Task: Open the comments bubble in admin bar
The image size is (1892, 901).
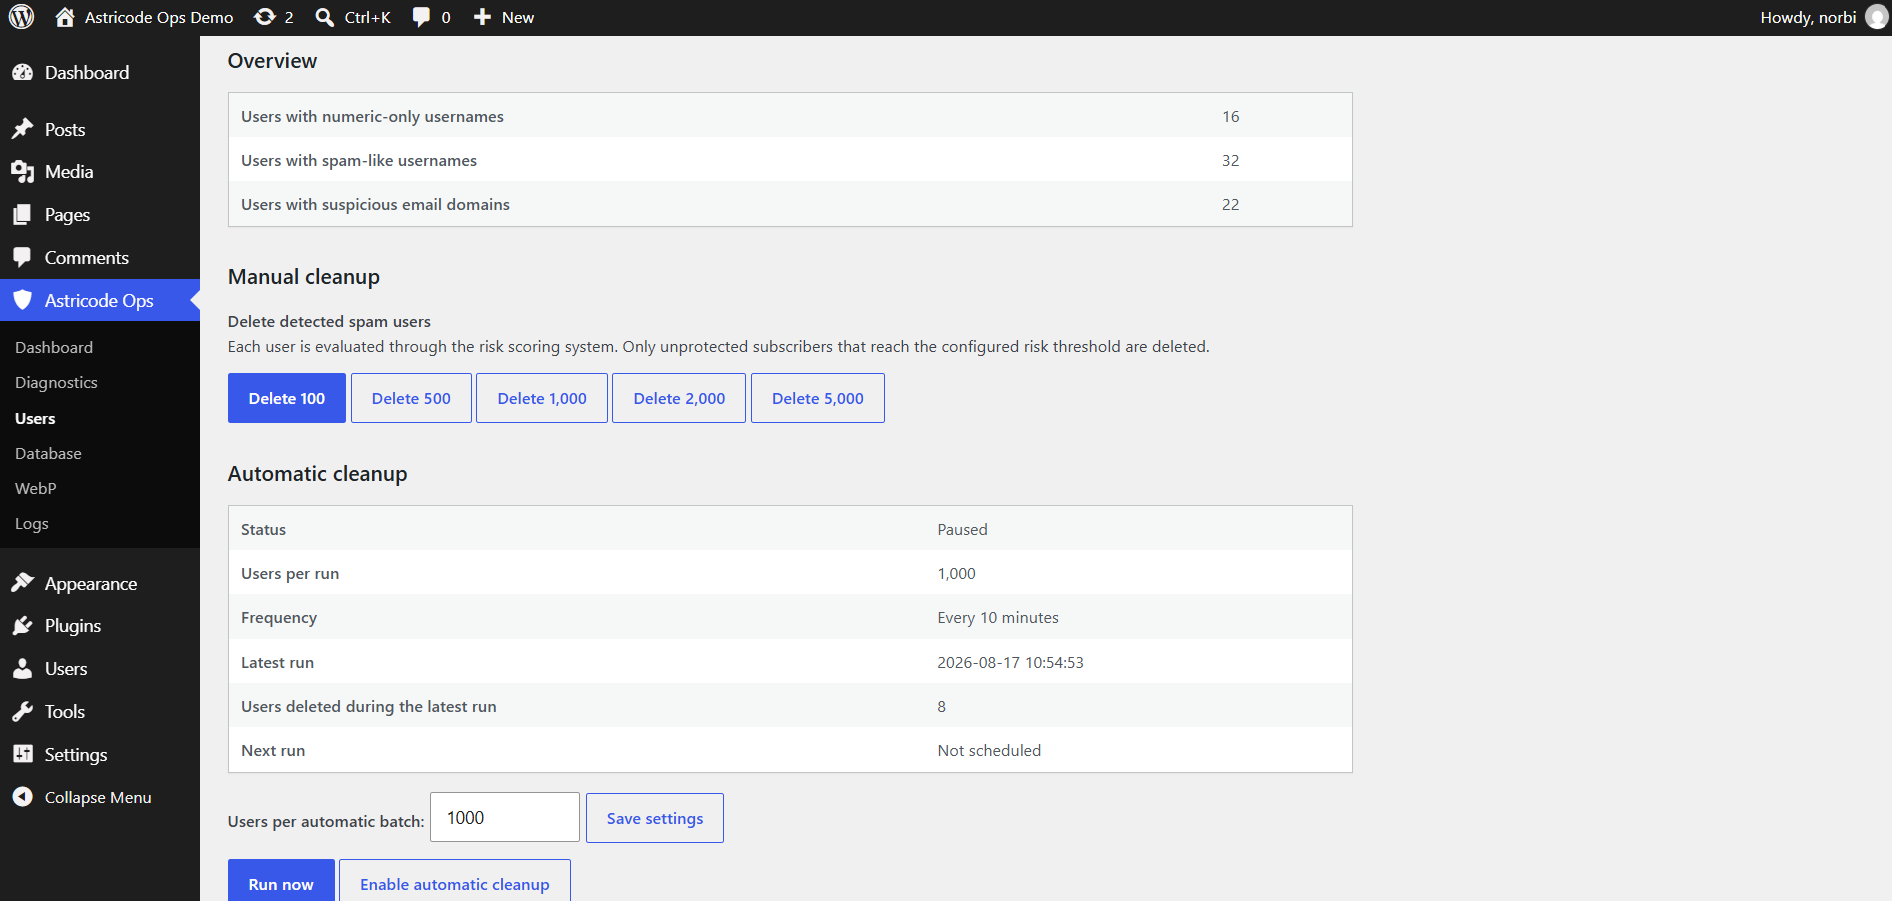Action: click(421, 17)
